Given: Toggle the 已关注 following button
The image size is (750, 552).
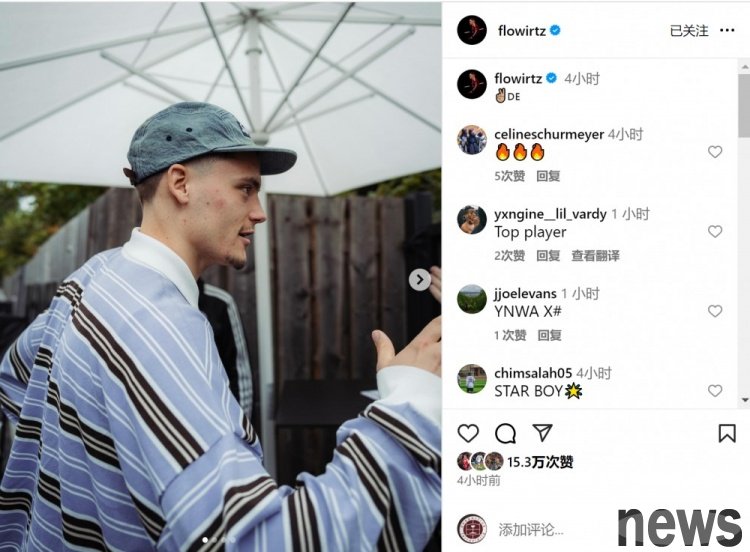Looking at the screenshot, I should coord(689,31).
